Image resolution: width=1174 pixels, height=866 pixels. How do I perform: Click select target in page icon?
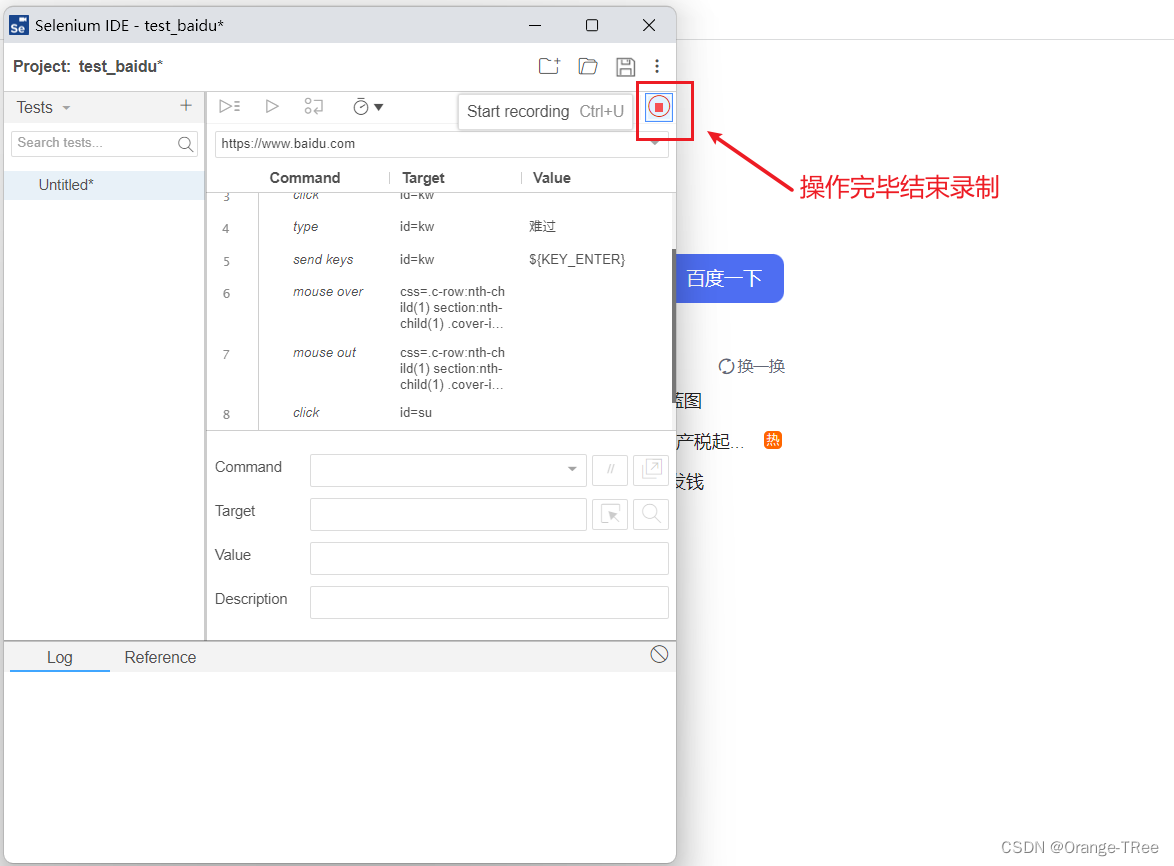coord(609,514)
